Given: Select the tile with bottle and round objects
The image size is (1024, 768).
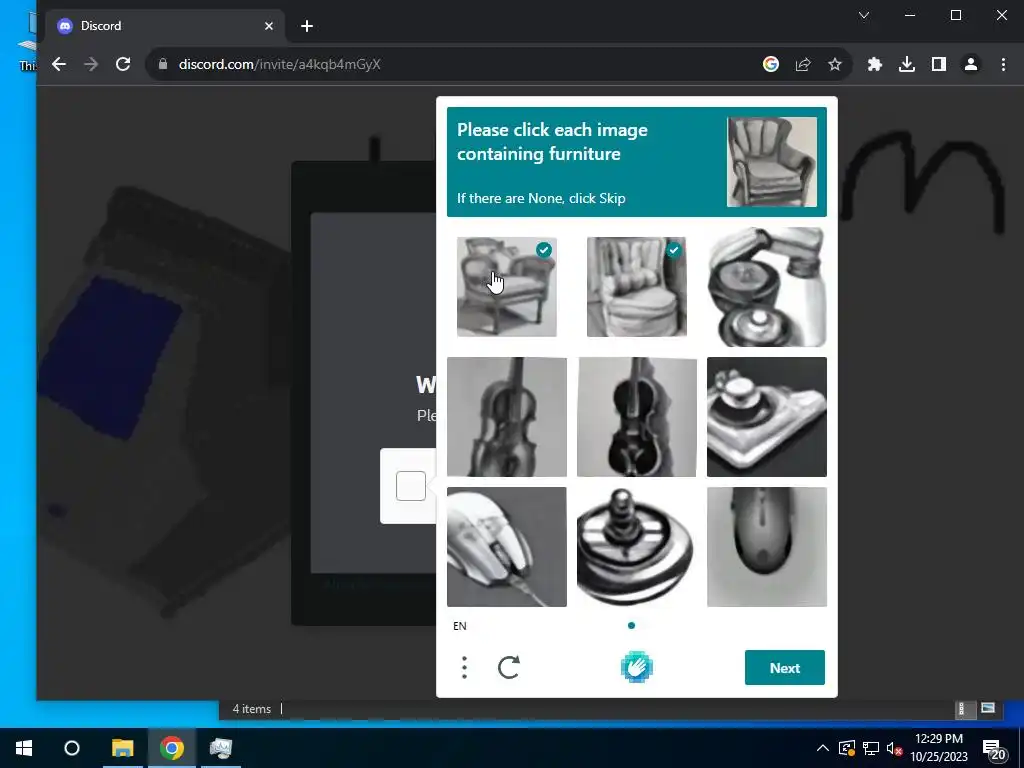Looking at the screenshot, I should [767, 287].
